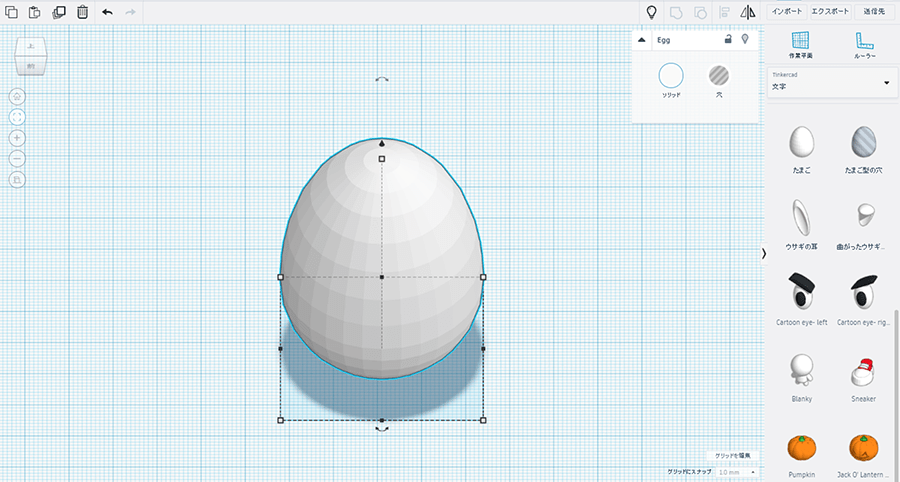900x482 pixels.
Task: Pick the たまご egg shape thumbnail
Action: click(x=801, y=142)
